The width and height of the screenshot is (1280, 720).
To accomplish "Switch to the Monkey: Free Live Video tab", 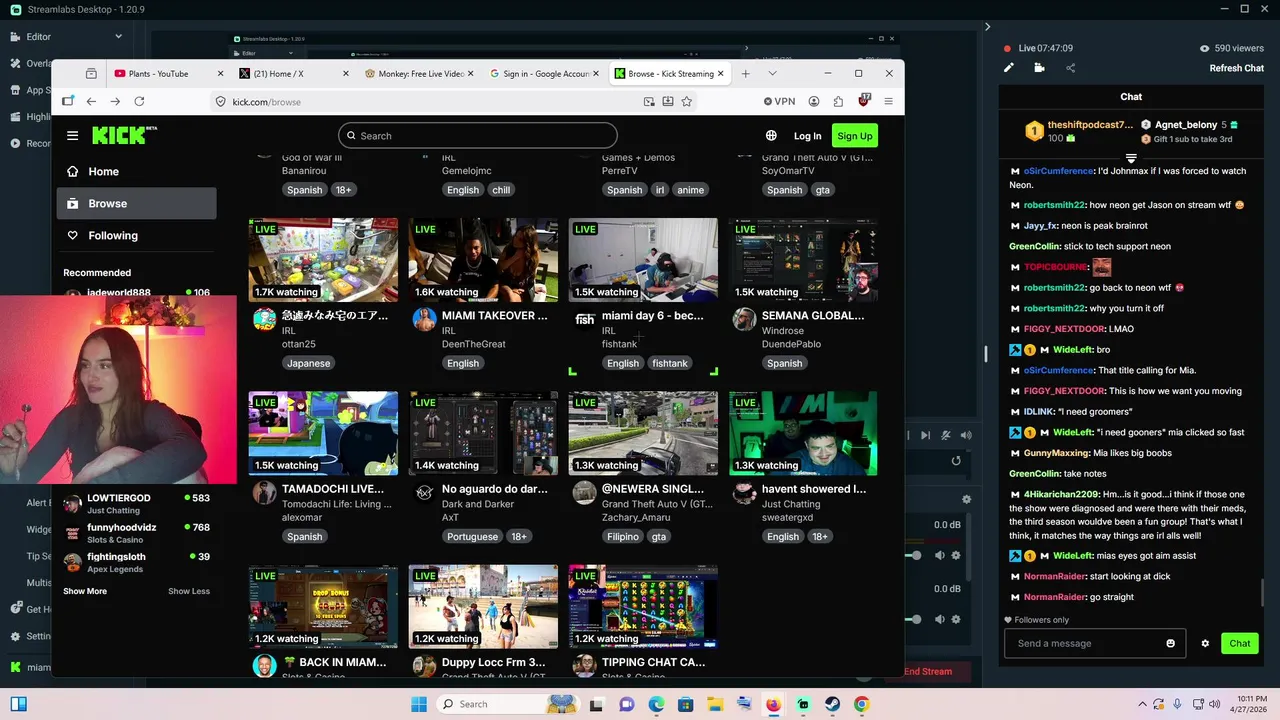I will pos(418,73).
